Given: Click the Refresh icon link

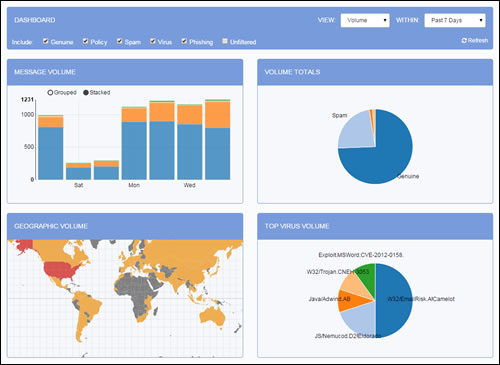Looking at the screenshot, I should pos(474,40).
